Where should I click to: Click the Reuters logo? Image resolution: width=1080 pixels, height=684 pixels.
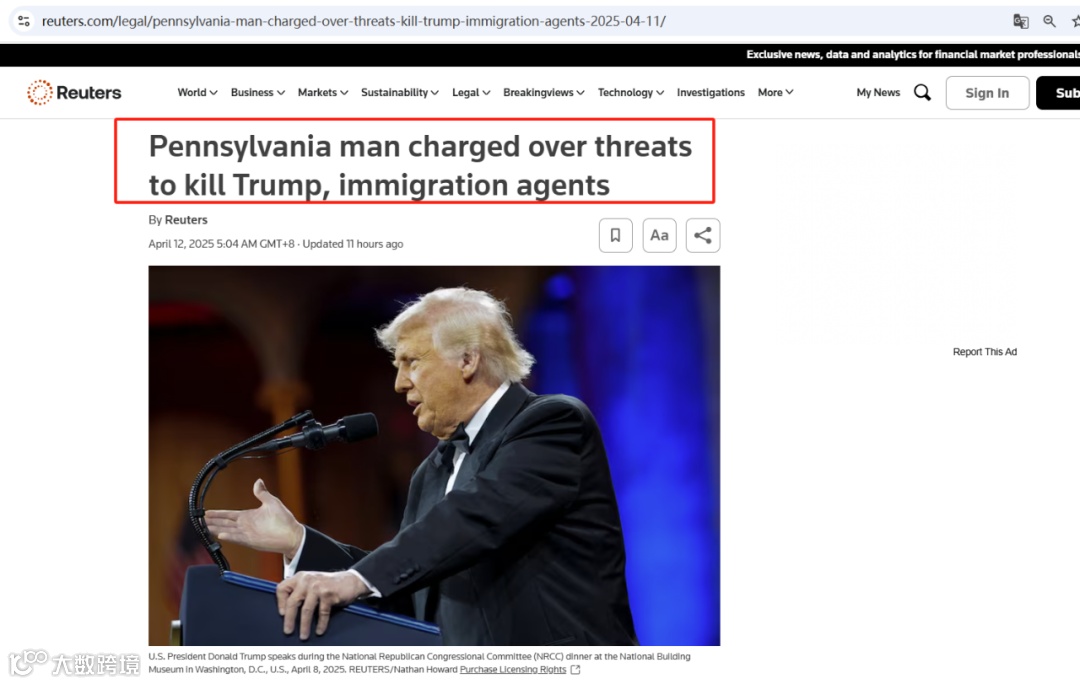click(x=74, y=92)
